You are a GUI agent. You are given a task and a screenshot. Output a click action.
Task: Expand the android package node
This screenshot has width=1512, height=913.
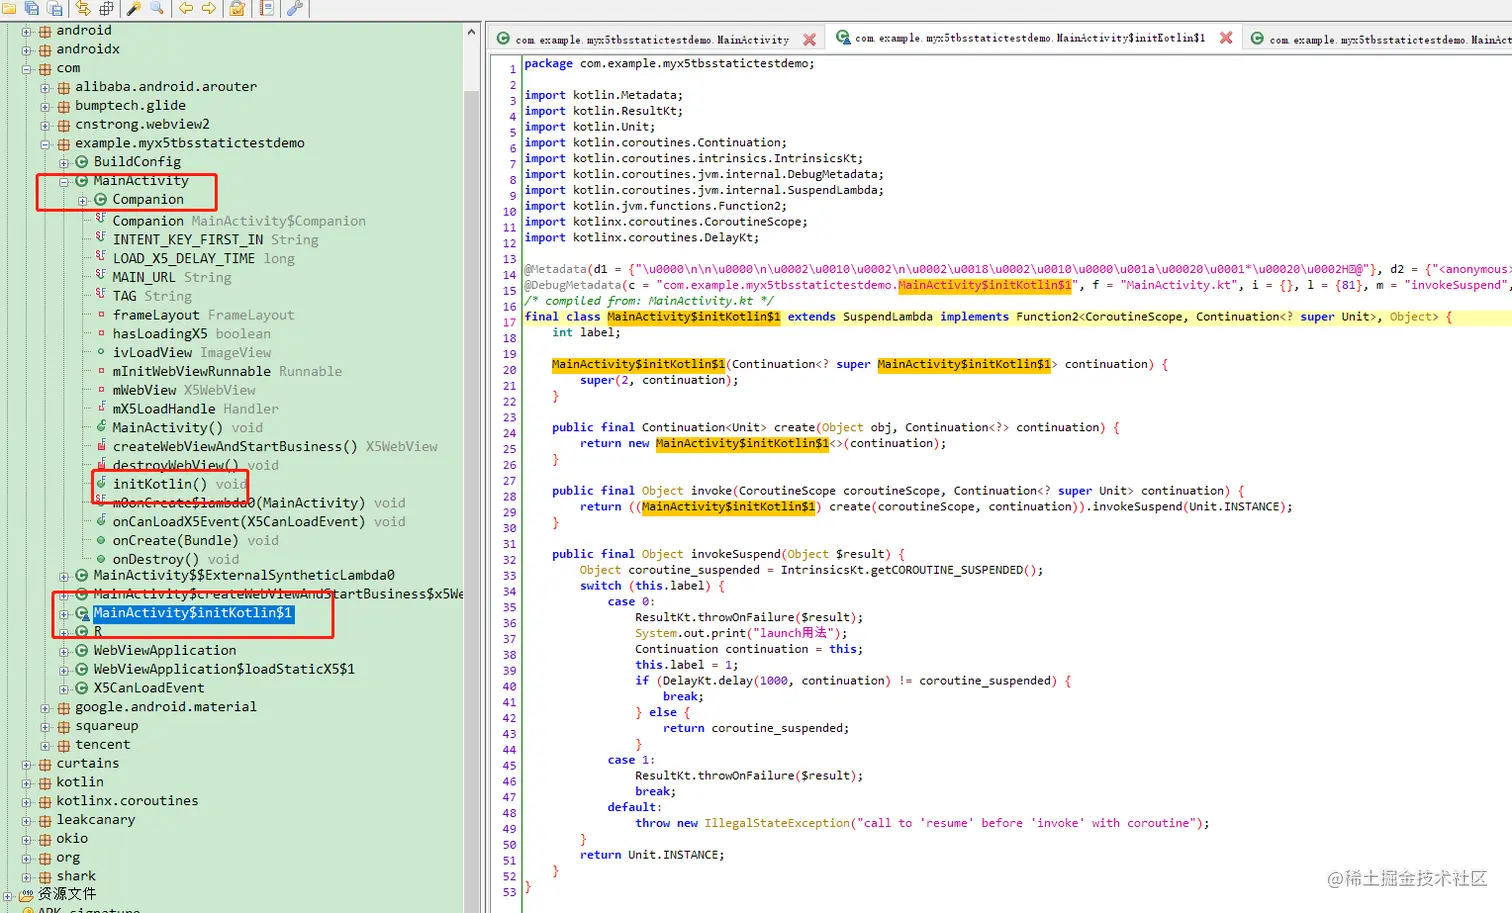click(27, 31)
